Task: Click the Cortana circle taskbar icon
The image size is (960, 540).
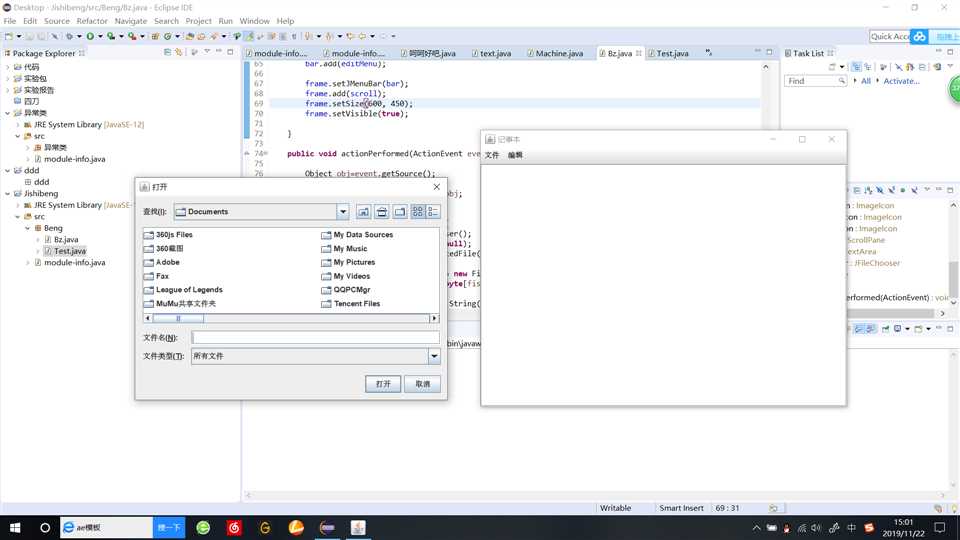Action: pos(45,527)
